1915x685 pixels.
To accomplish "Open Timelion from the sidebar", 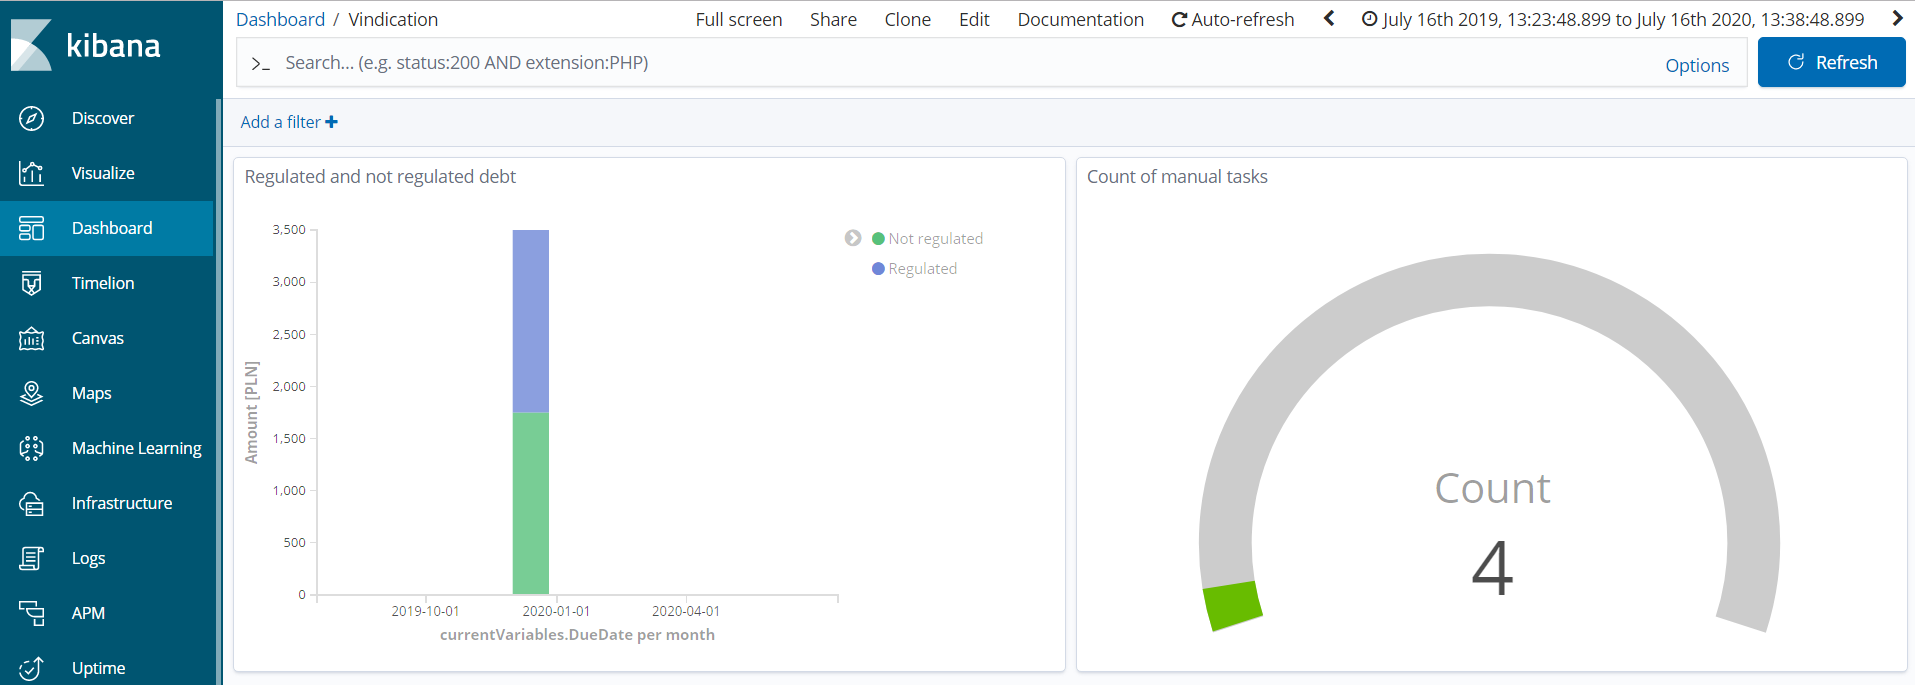I will click(103, 283).
